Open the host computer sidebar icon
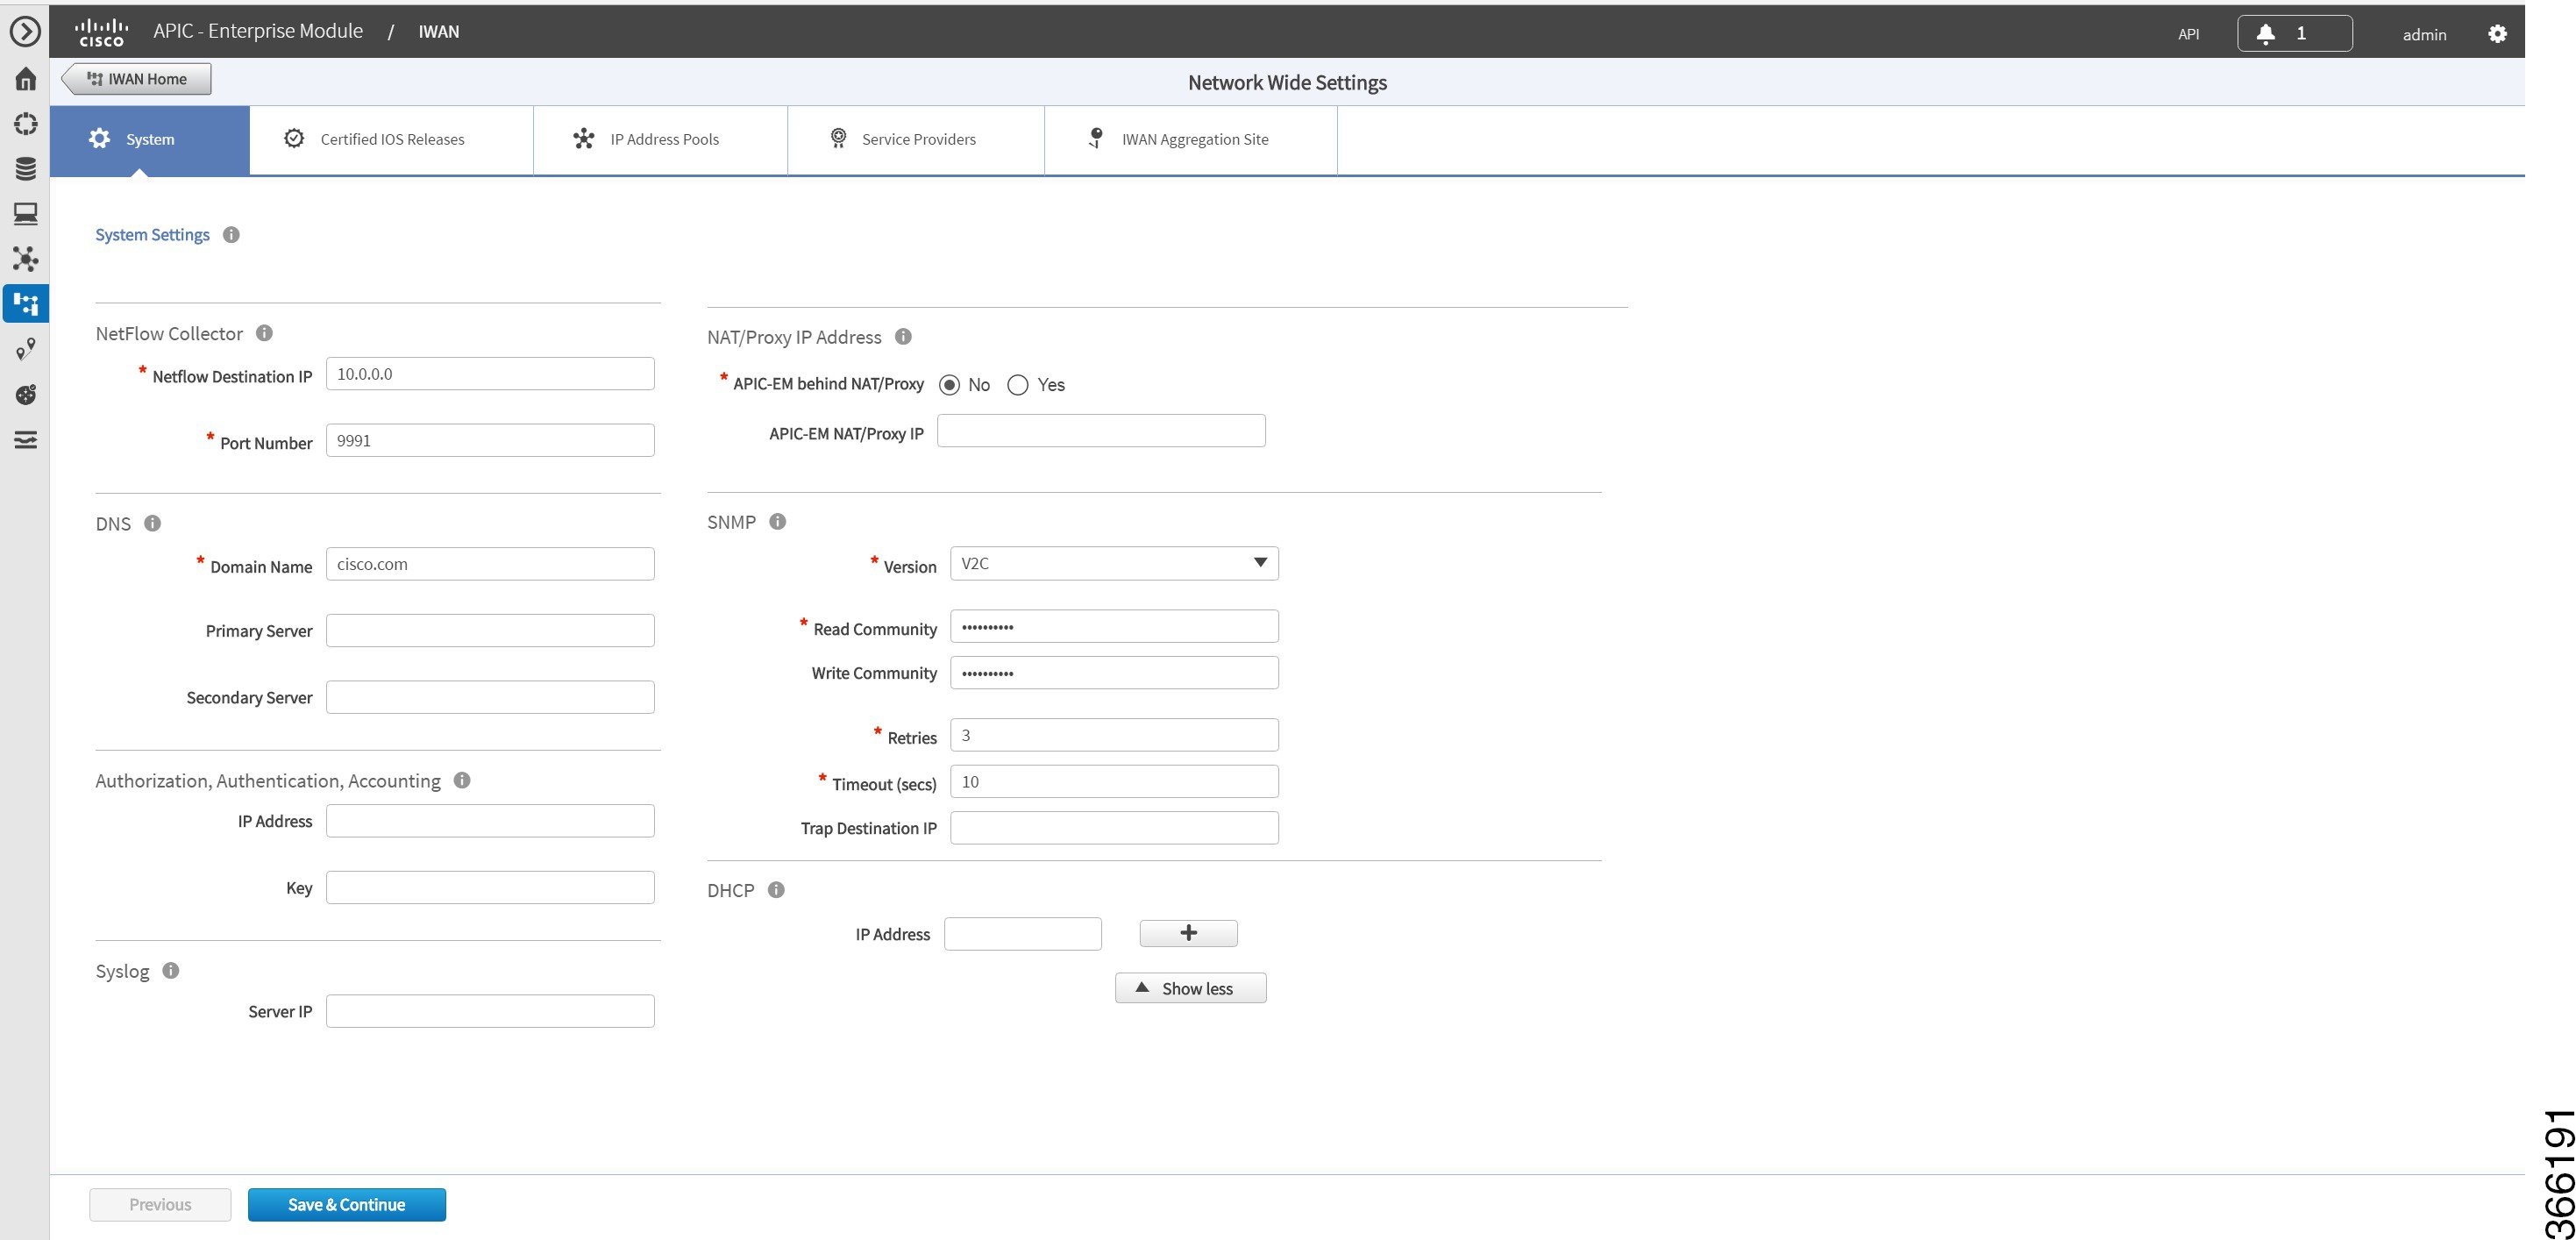 (x=25, y=213)
